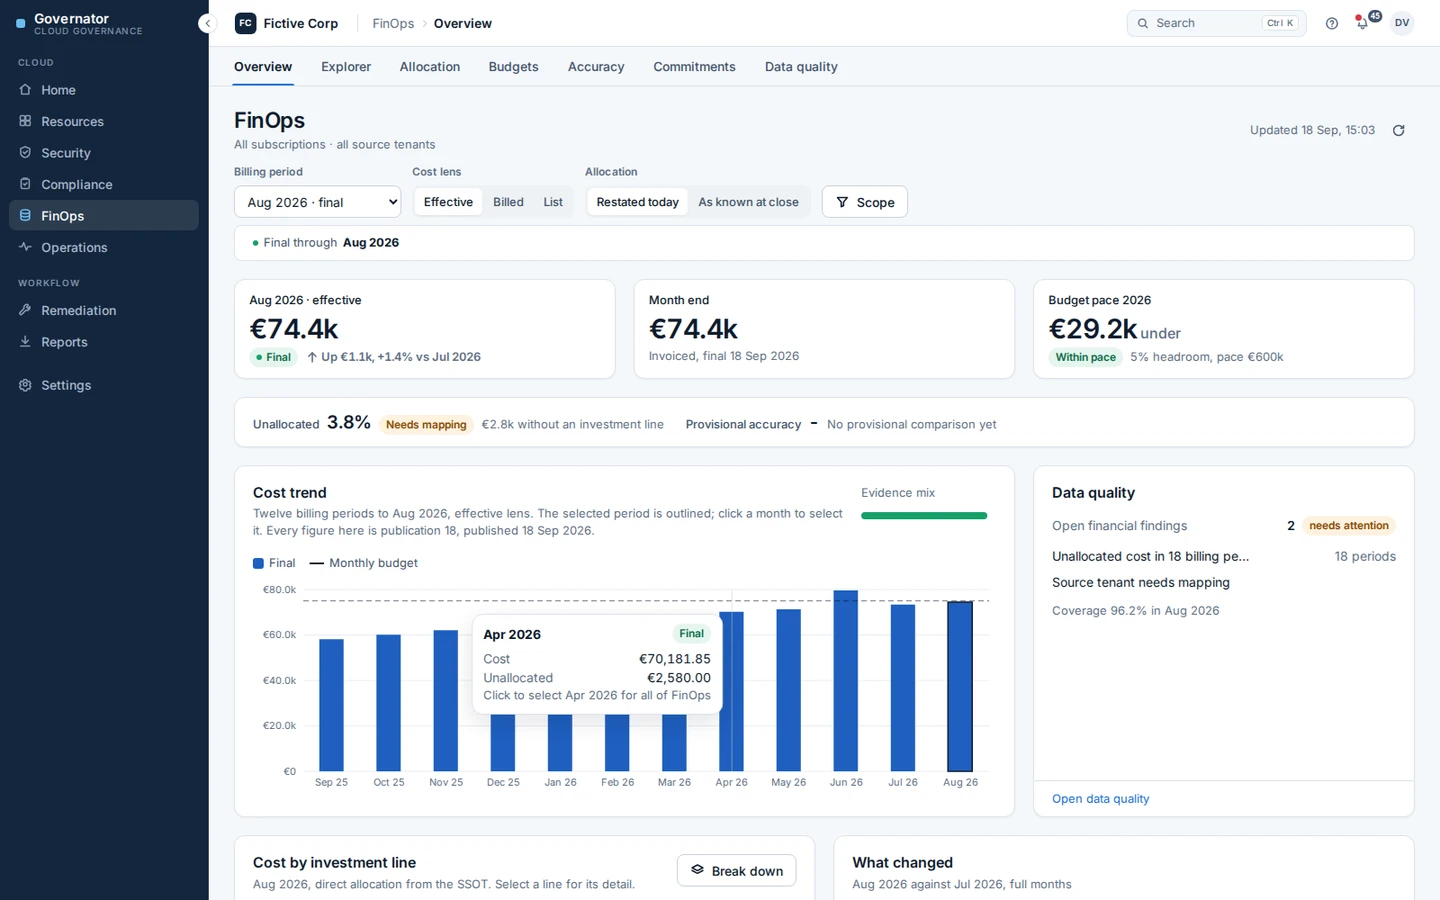Open the Billing period dropdown

coord(317,202)
